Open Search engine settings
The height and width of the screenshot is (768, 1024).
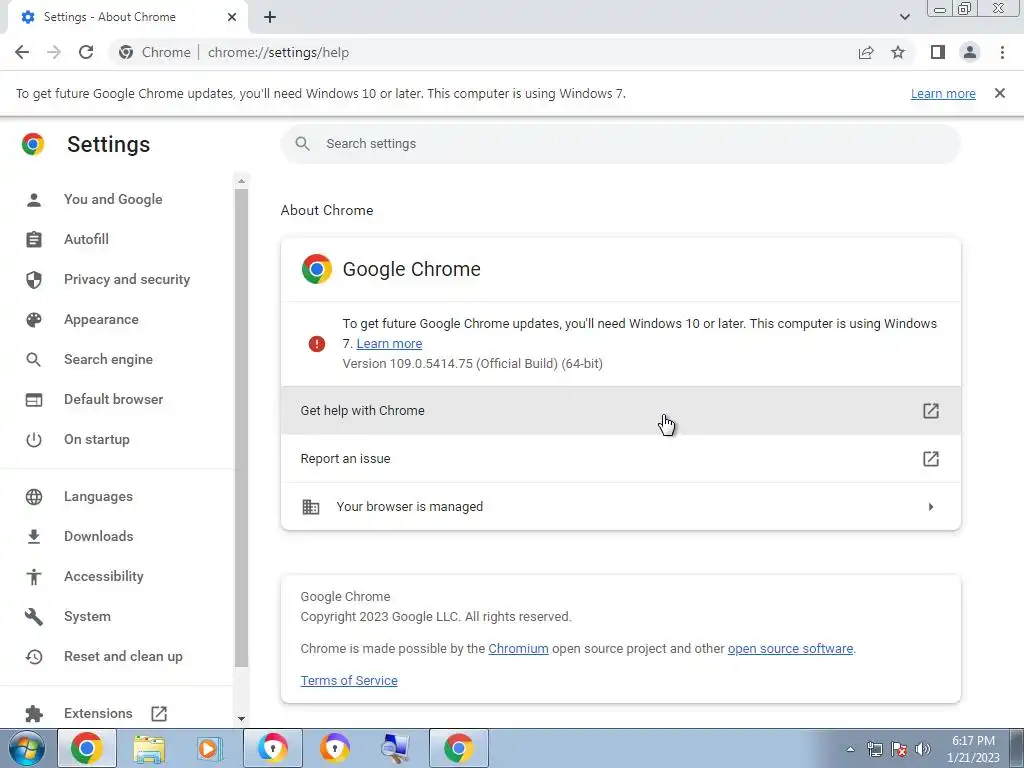[108, 359]
